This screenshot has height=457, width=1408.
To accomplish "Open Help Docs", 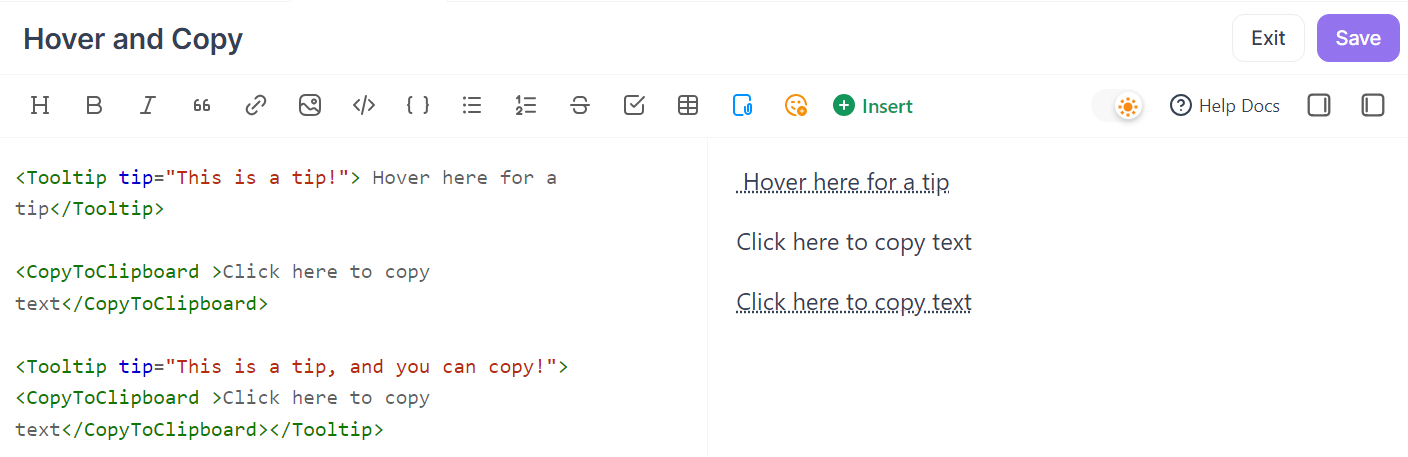I will coord(1225,105).
